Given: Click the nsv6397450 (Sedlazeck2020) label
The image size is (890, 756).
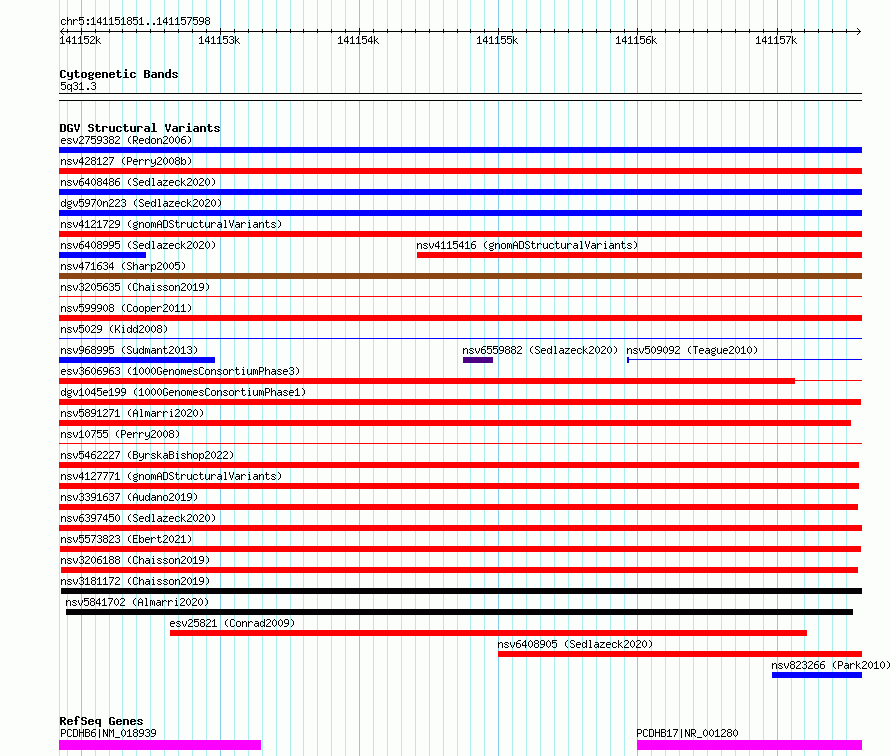Looking at the screenshot, I should (138, 518).
